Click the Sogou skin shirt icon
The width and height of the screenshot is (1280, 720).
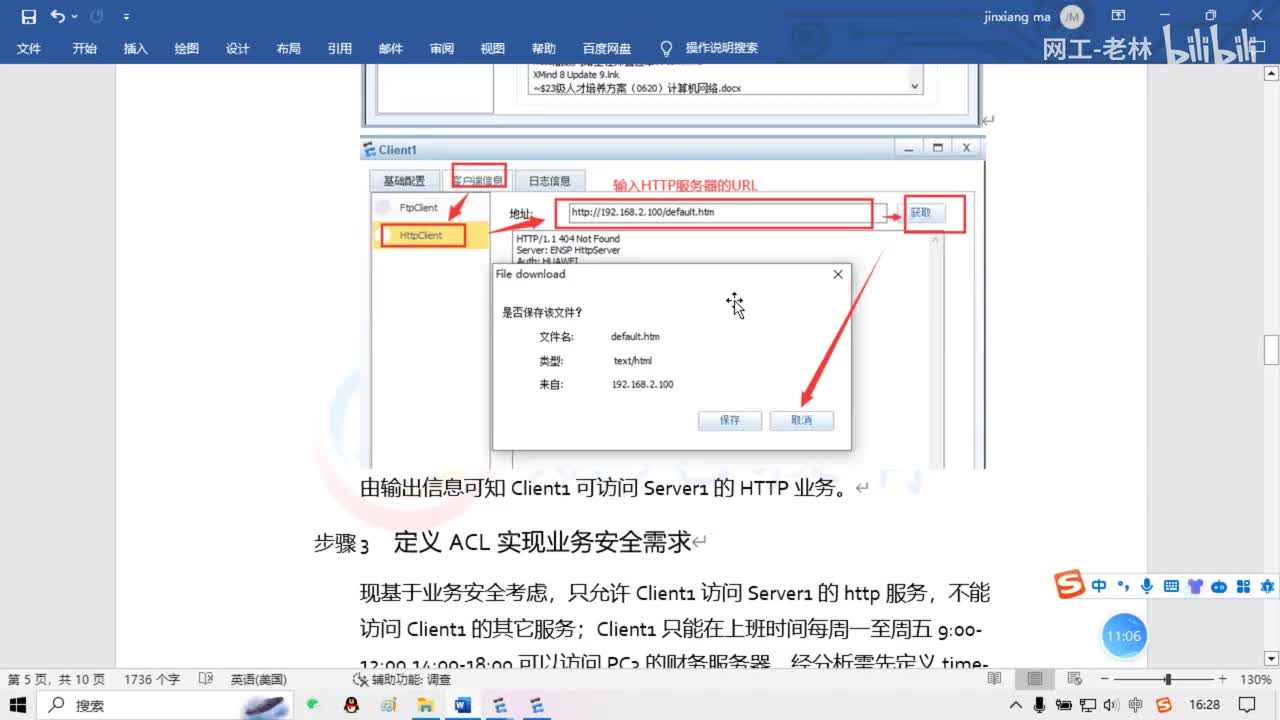(x=1195, y=586)
